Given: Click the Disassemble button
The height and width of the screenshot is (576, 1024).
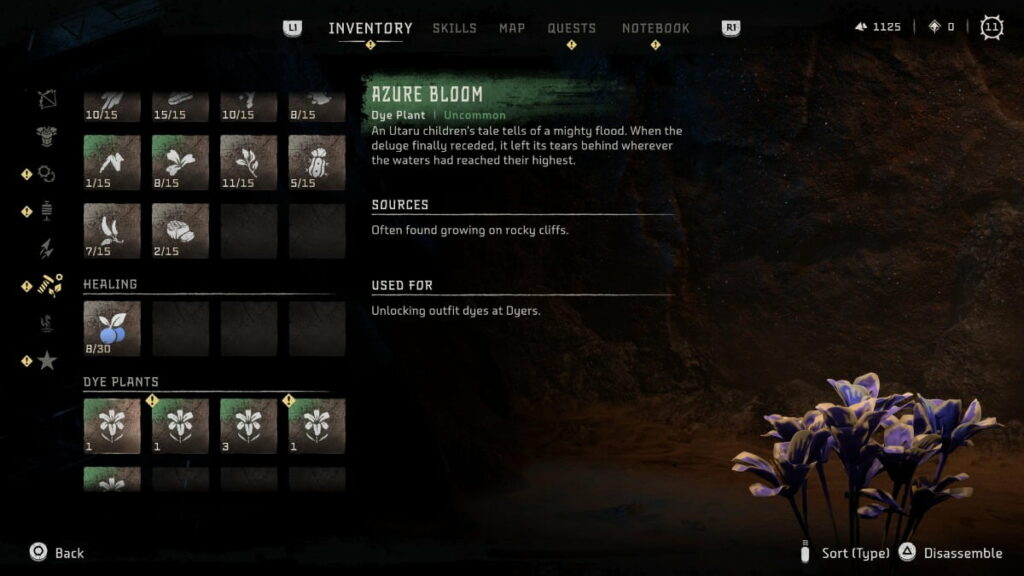Looking at the screenshot, I should pyautogui.click(x=950, y=553).
